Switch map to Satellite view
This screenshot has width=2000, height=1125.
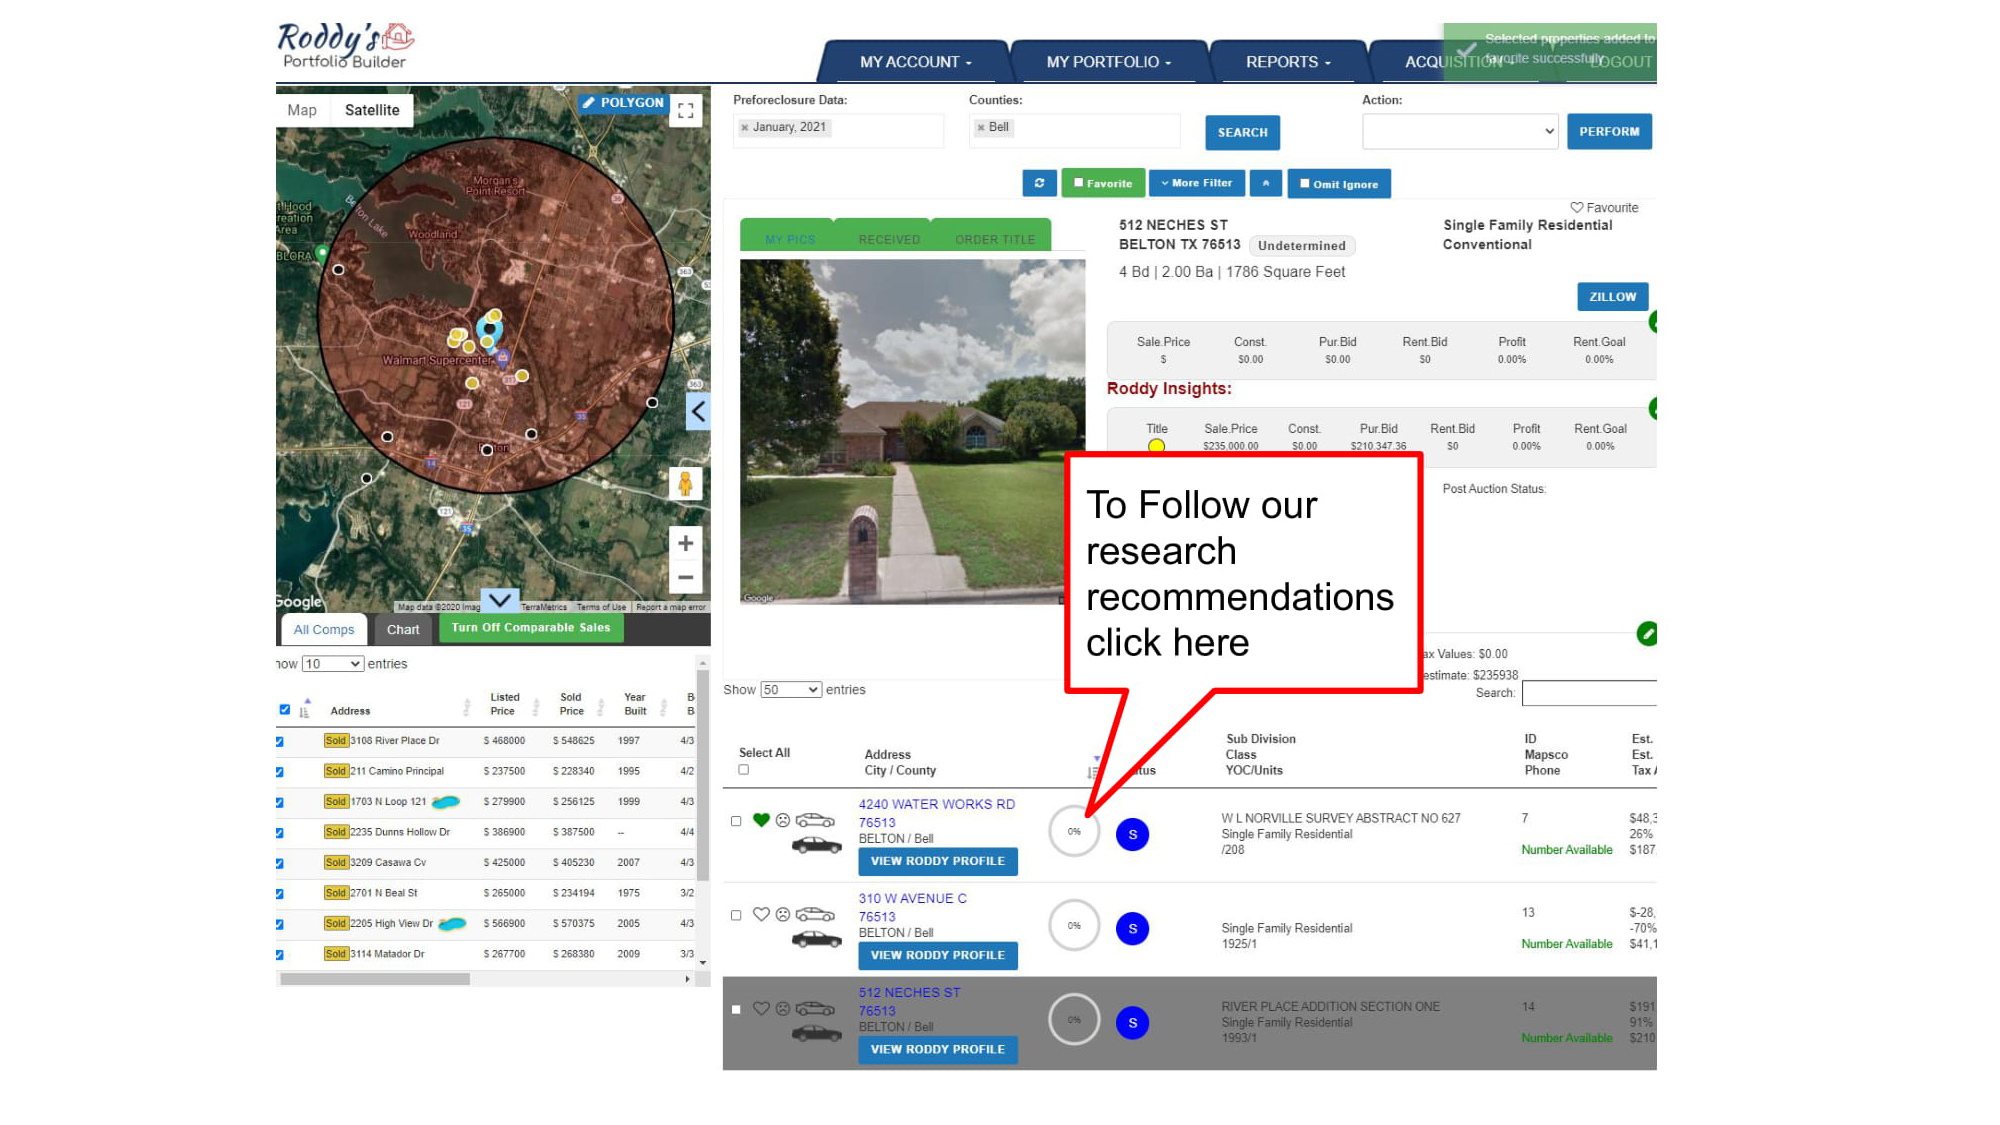click(372, 110)
